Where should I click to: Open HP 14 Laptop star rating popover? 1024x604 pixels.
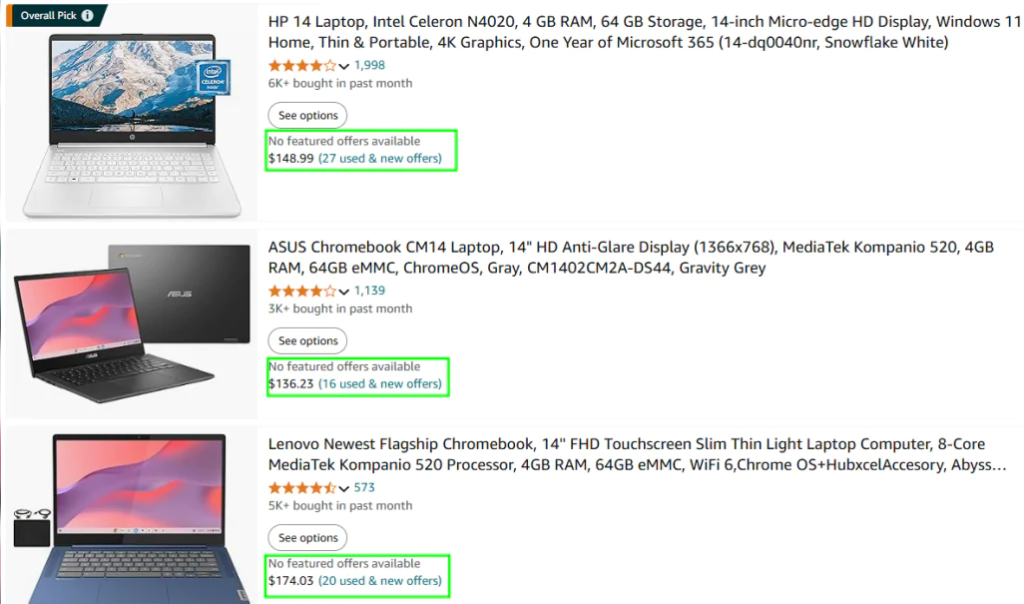tap(345, 66)
